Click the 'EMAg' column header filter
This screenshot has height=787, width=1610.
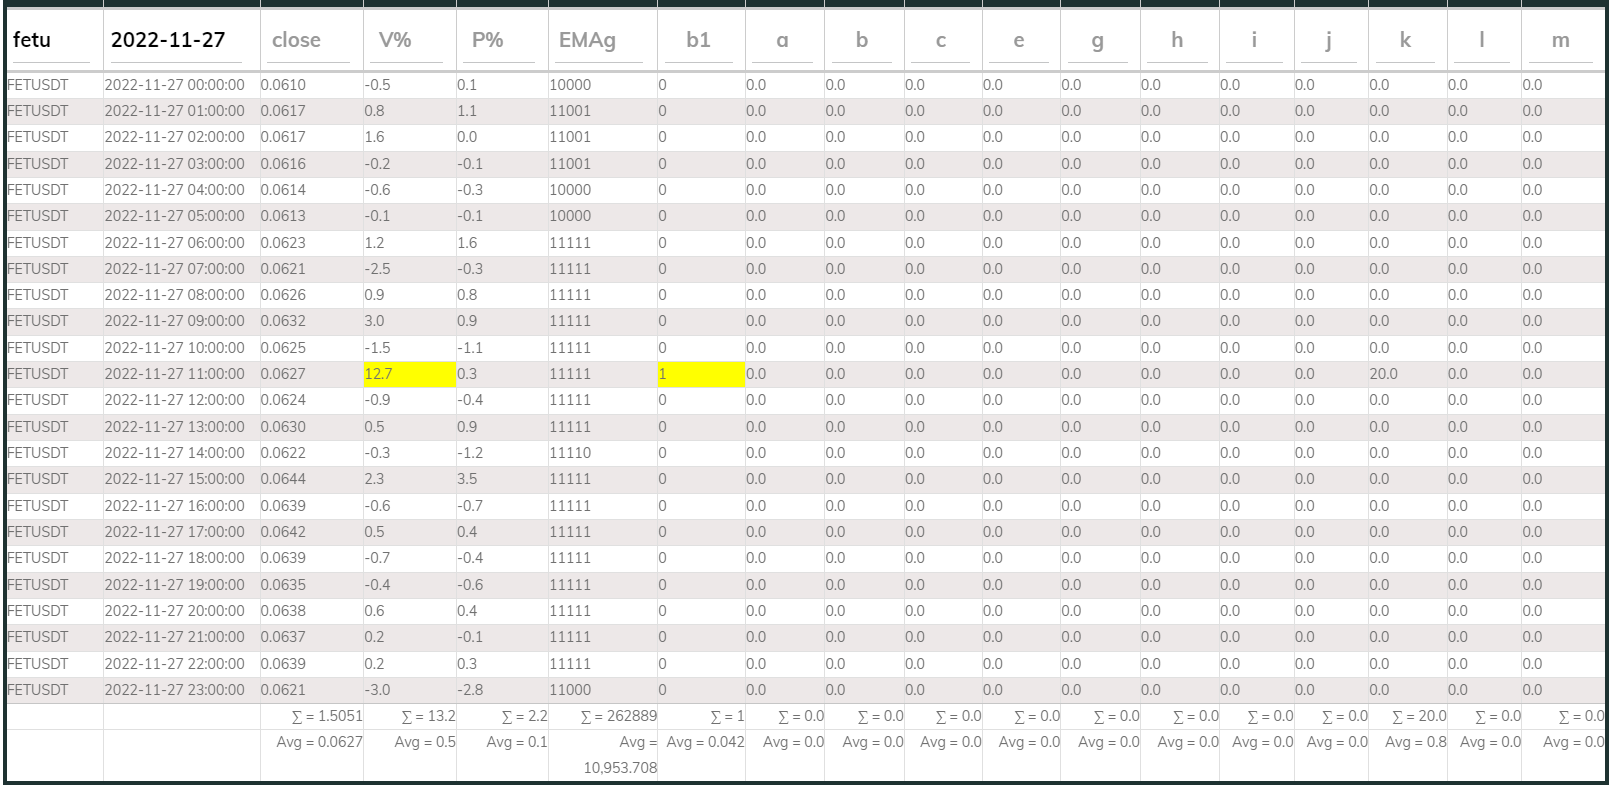(x=601, y=41)
